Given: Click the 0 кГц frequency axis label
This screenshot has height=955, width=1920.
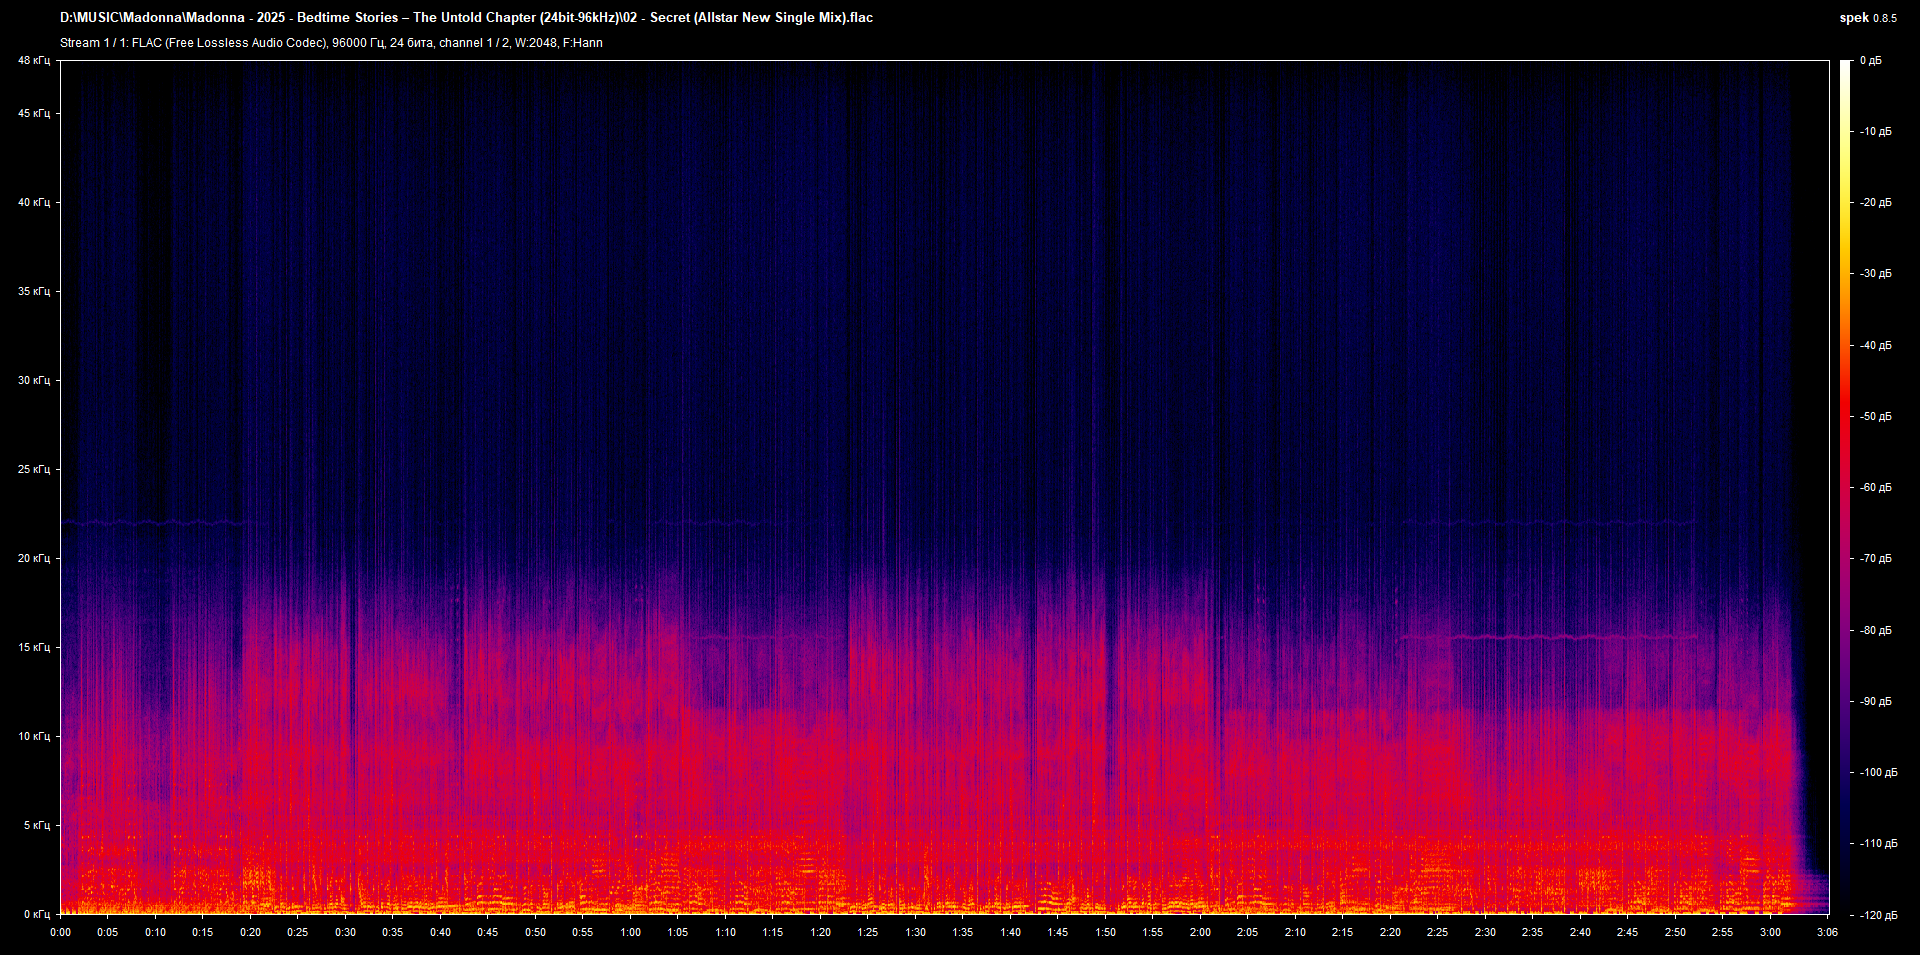Looking at the screenshot, I should click(x=36, y=914).
